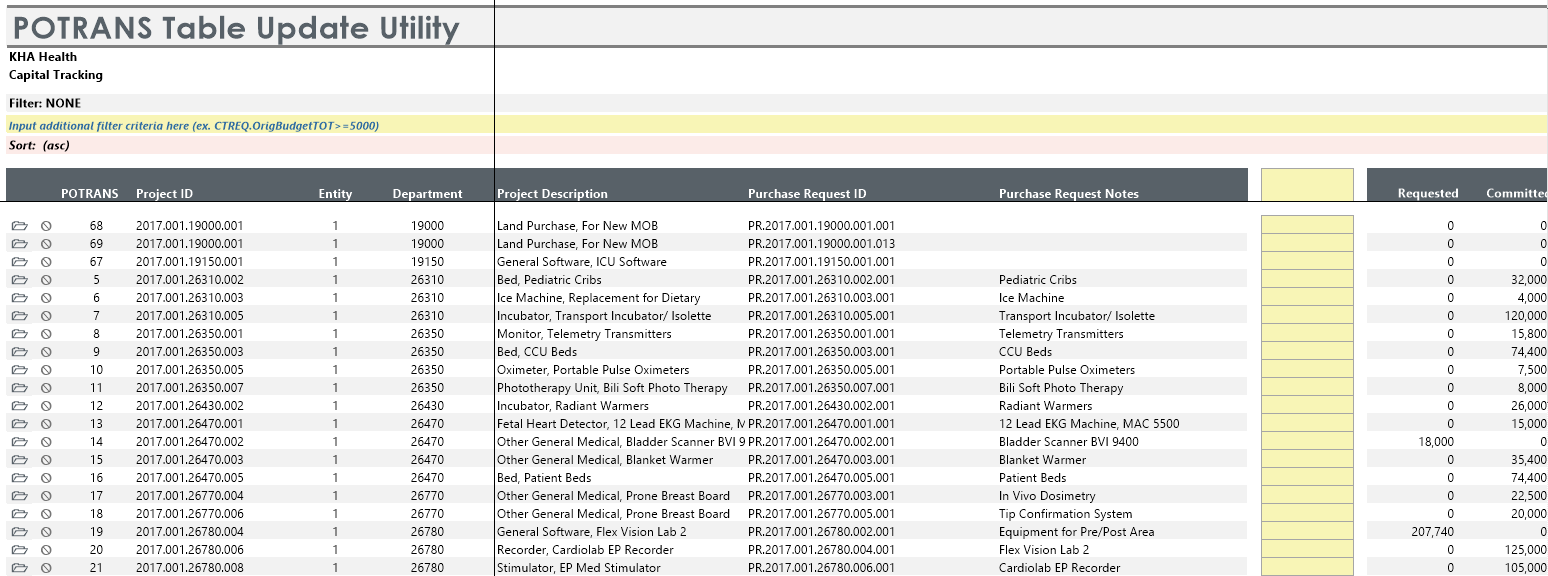Click the cancel circle icon for POTRANS 11
Viewport: 1548px width, 576px height.
[x=46, y=388]
